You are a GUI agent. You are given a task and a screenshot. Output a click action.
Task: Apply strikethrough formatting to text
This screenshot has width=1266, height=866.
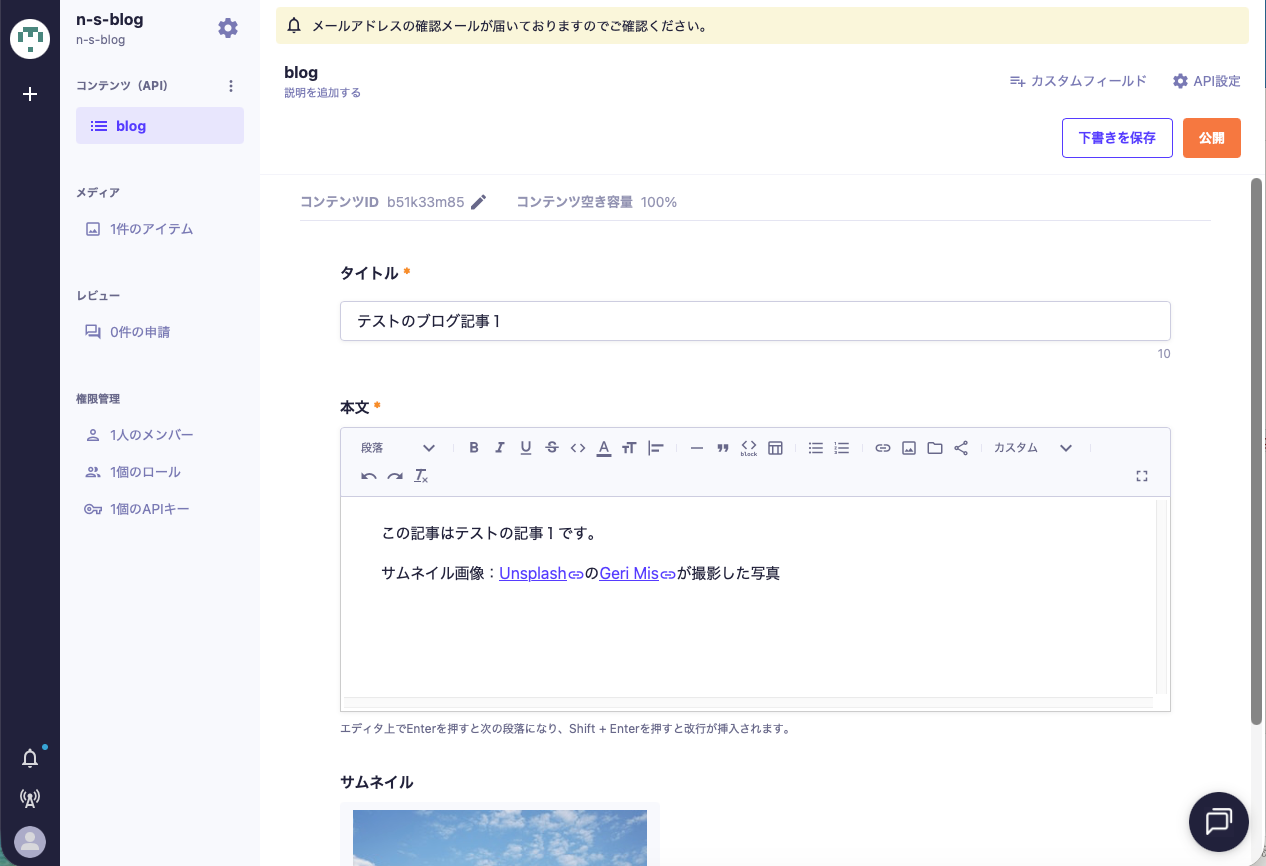[552, 448]
